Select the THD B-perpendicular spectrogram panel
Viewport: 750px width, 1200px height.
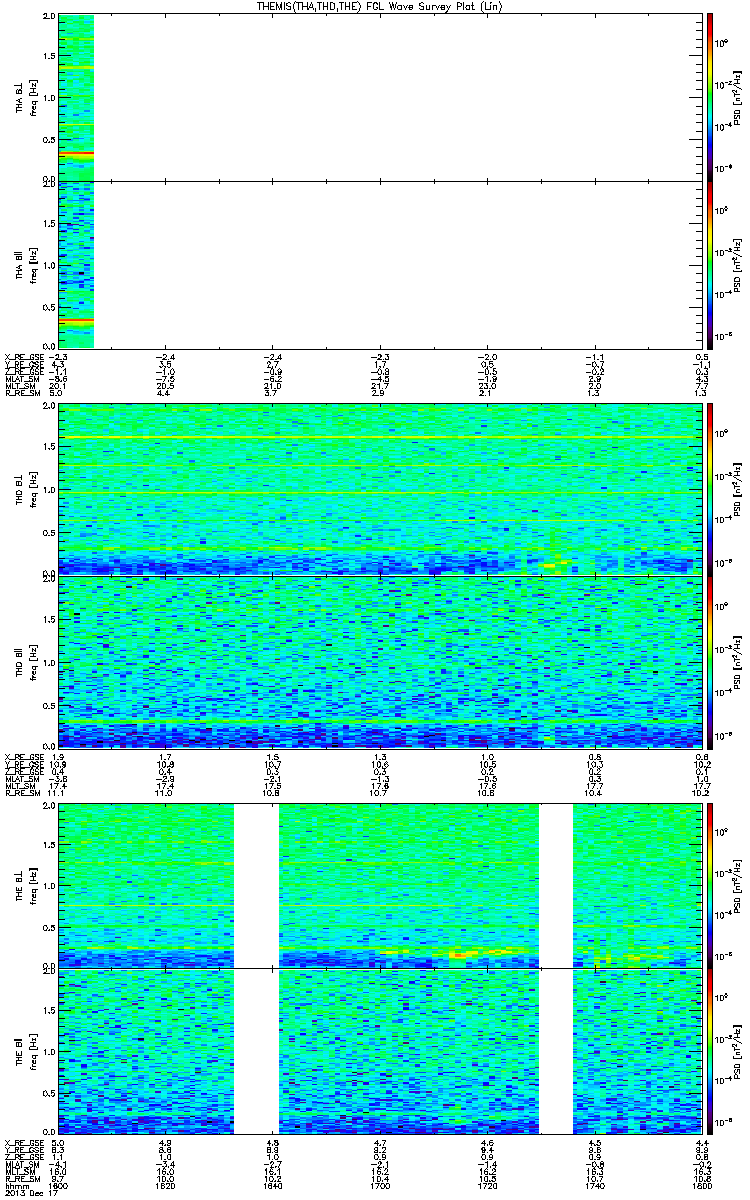point(380,489)
